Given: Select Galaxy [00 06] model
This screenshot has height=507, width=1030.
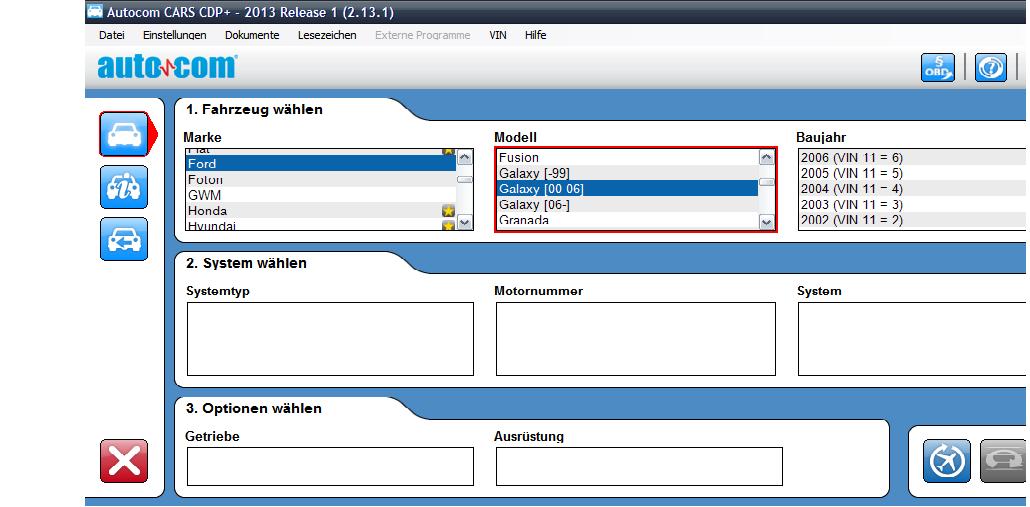Looking at the screenshot, I should (x=627, y=189).
